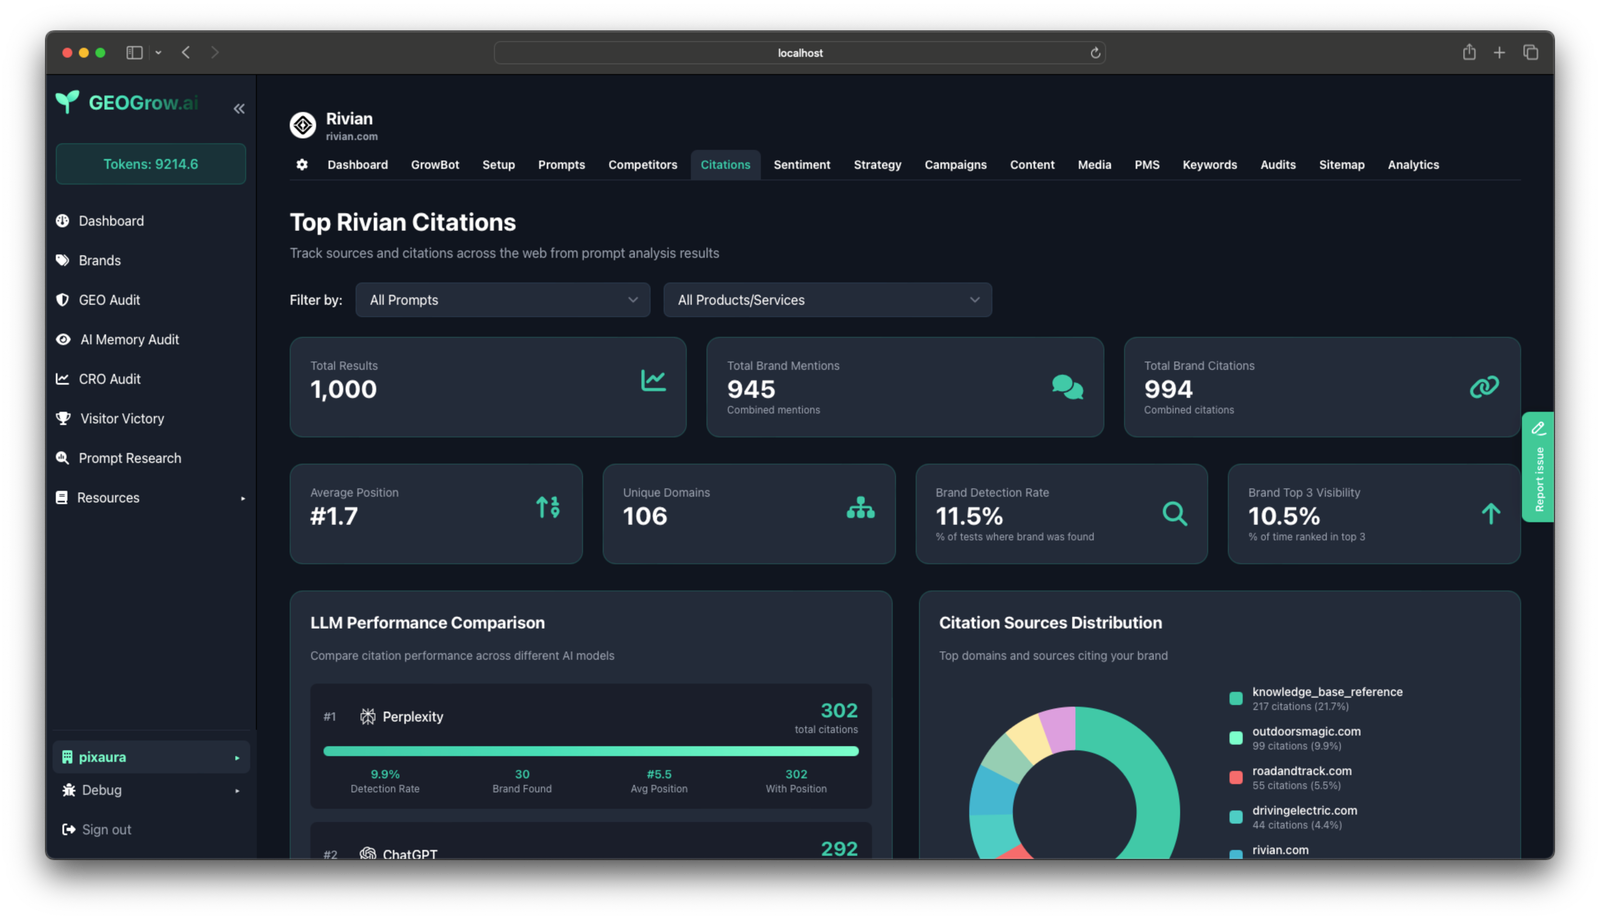1600x920 pixels.
Task: Click the ChatGPT model icon
Action: coord(368,854)
